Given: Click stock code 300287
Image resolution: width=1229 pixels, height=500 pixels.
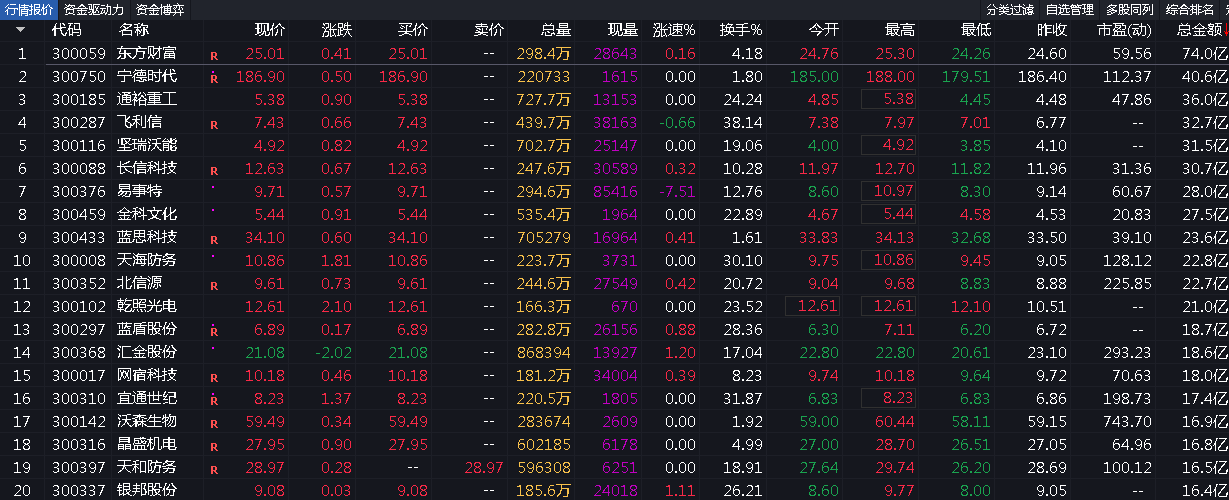Looking at the screenshot, I should (x=78, y=122).
